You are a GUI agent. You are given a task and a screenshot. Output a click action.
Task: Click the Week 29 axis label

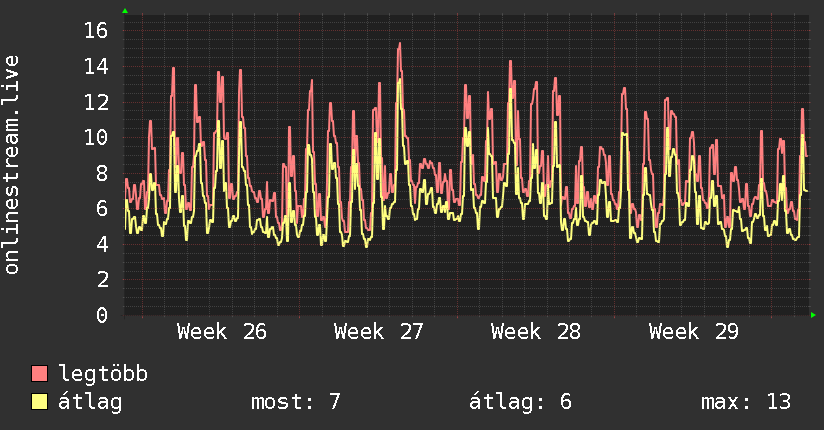(694, 332)
